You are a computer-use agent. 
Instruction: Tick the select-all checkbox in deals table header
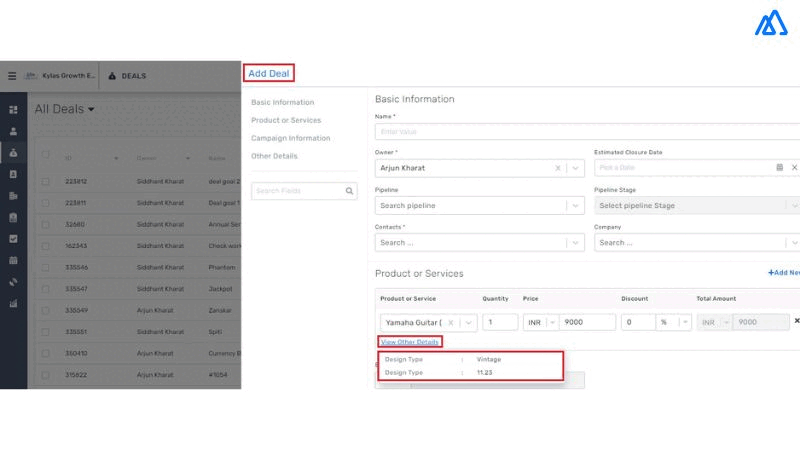click(x=45, y=154)
